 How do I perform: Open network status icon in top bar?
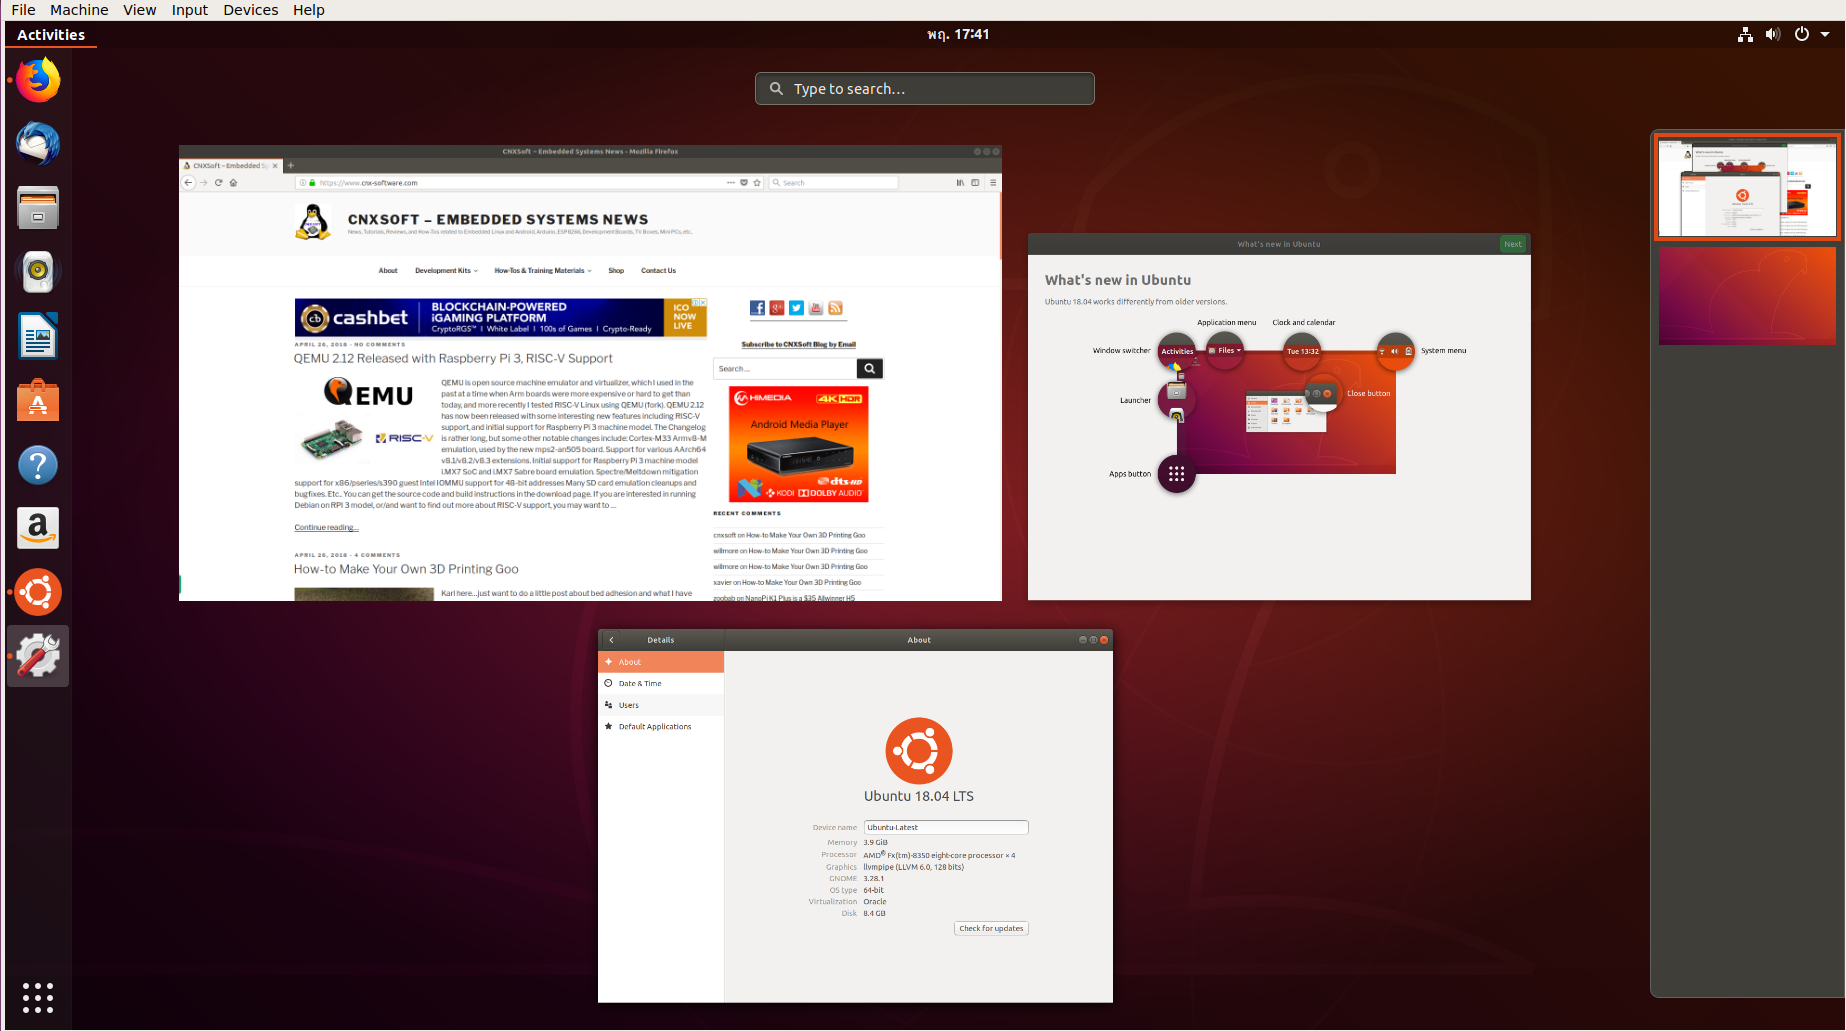(x=1745, y=34)
